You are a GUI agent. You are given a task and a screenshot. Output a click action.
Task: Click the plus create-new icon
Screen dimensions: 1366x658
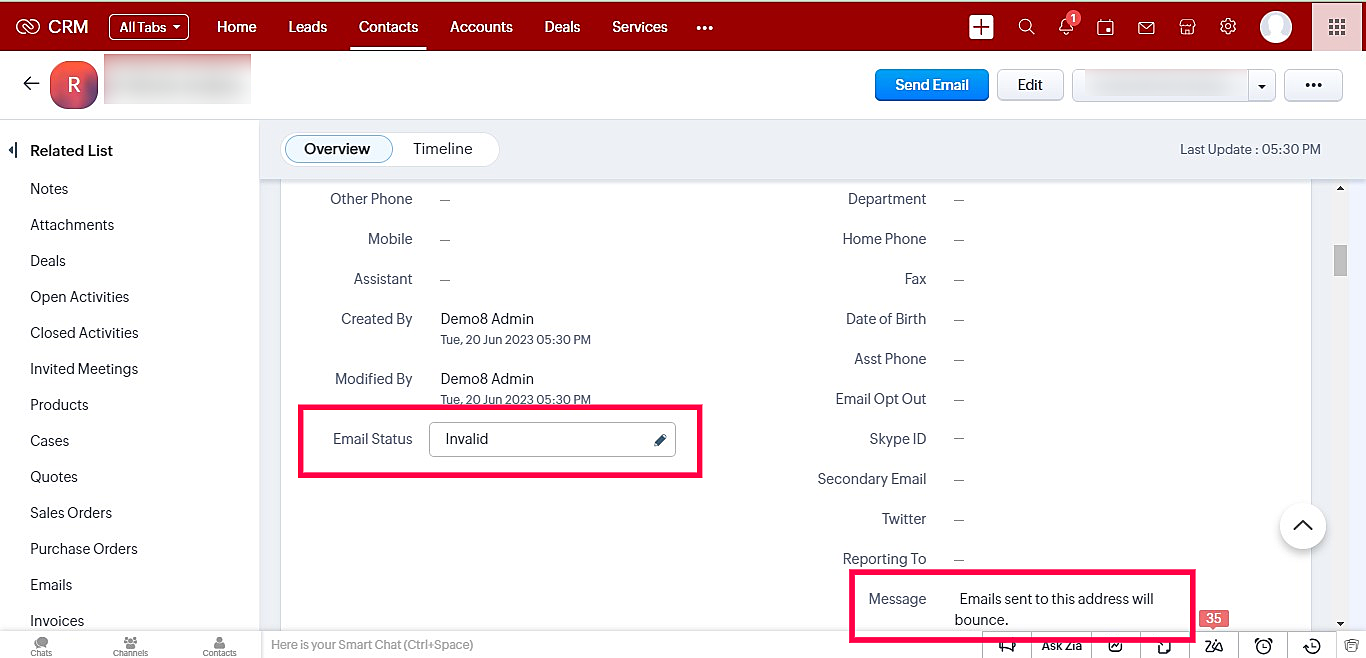pos(981,27)
